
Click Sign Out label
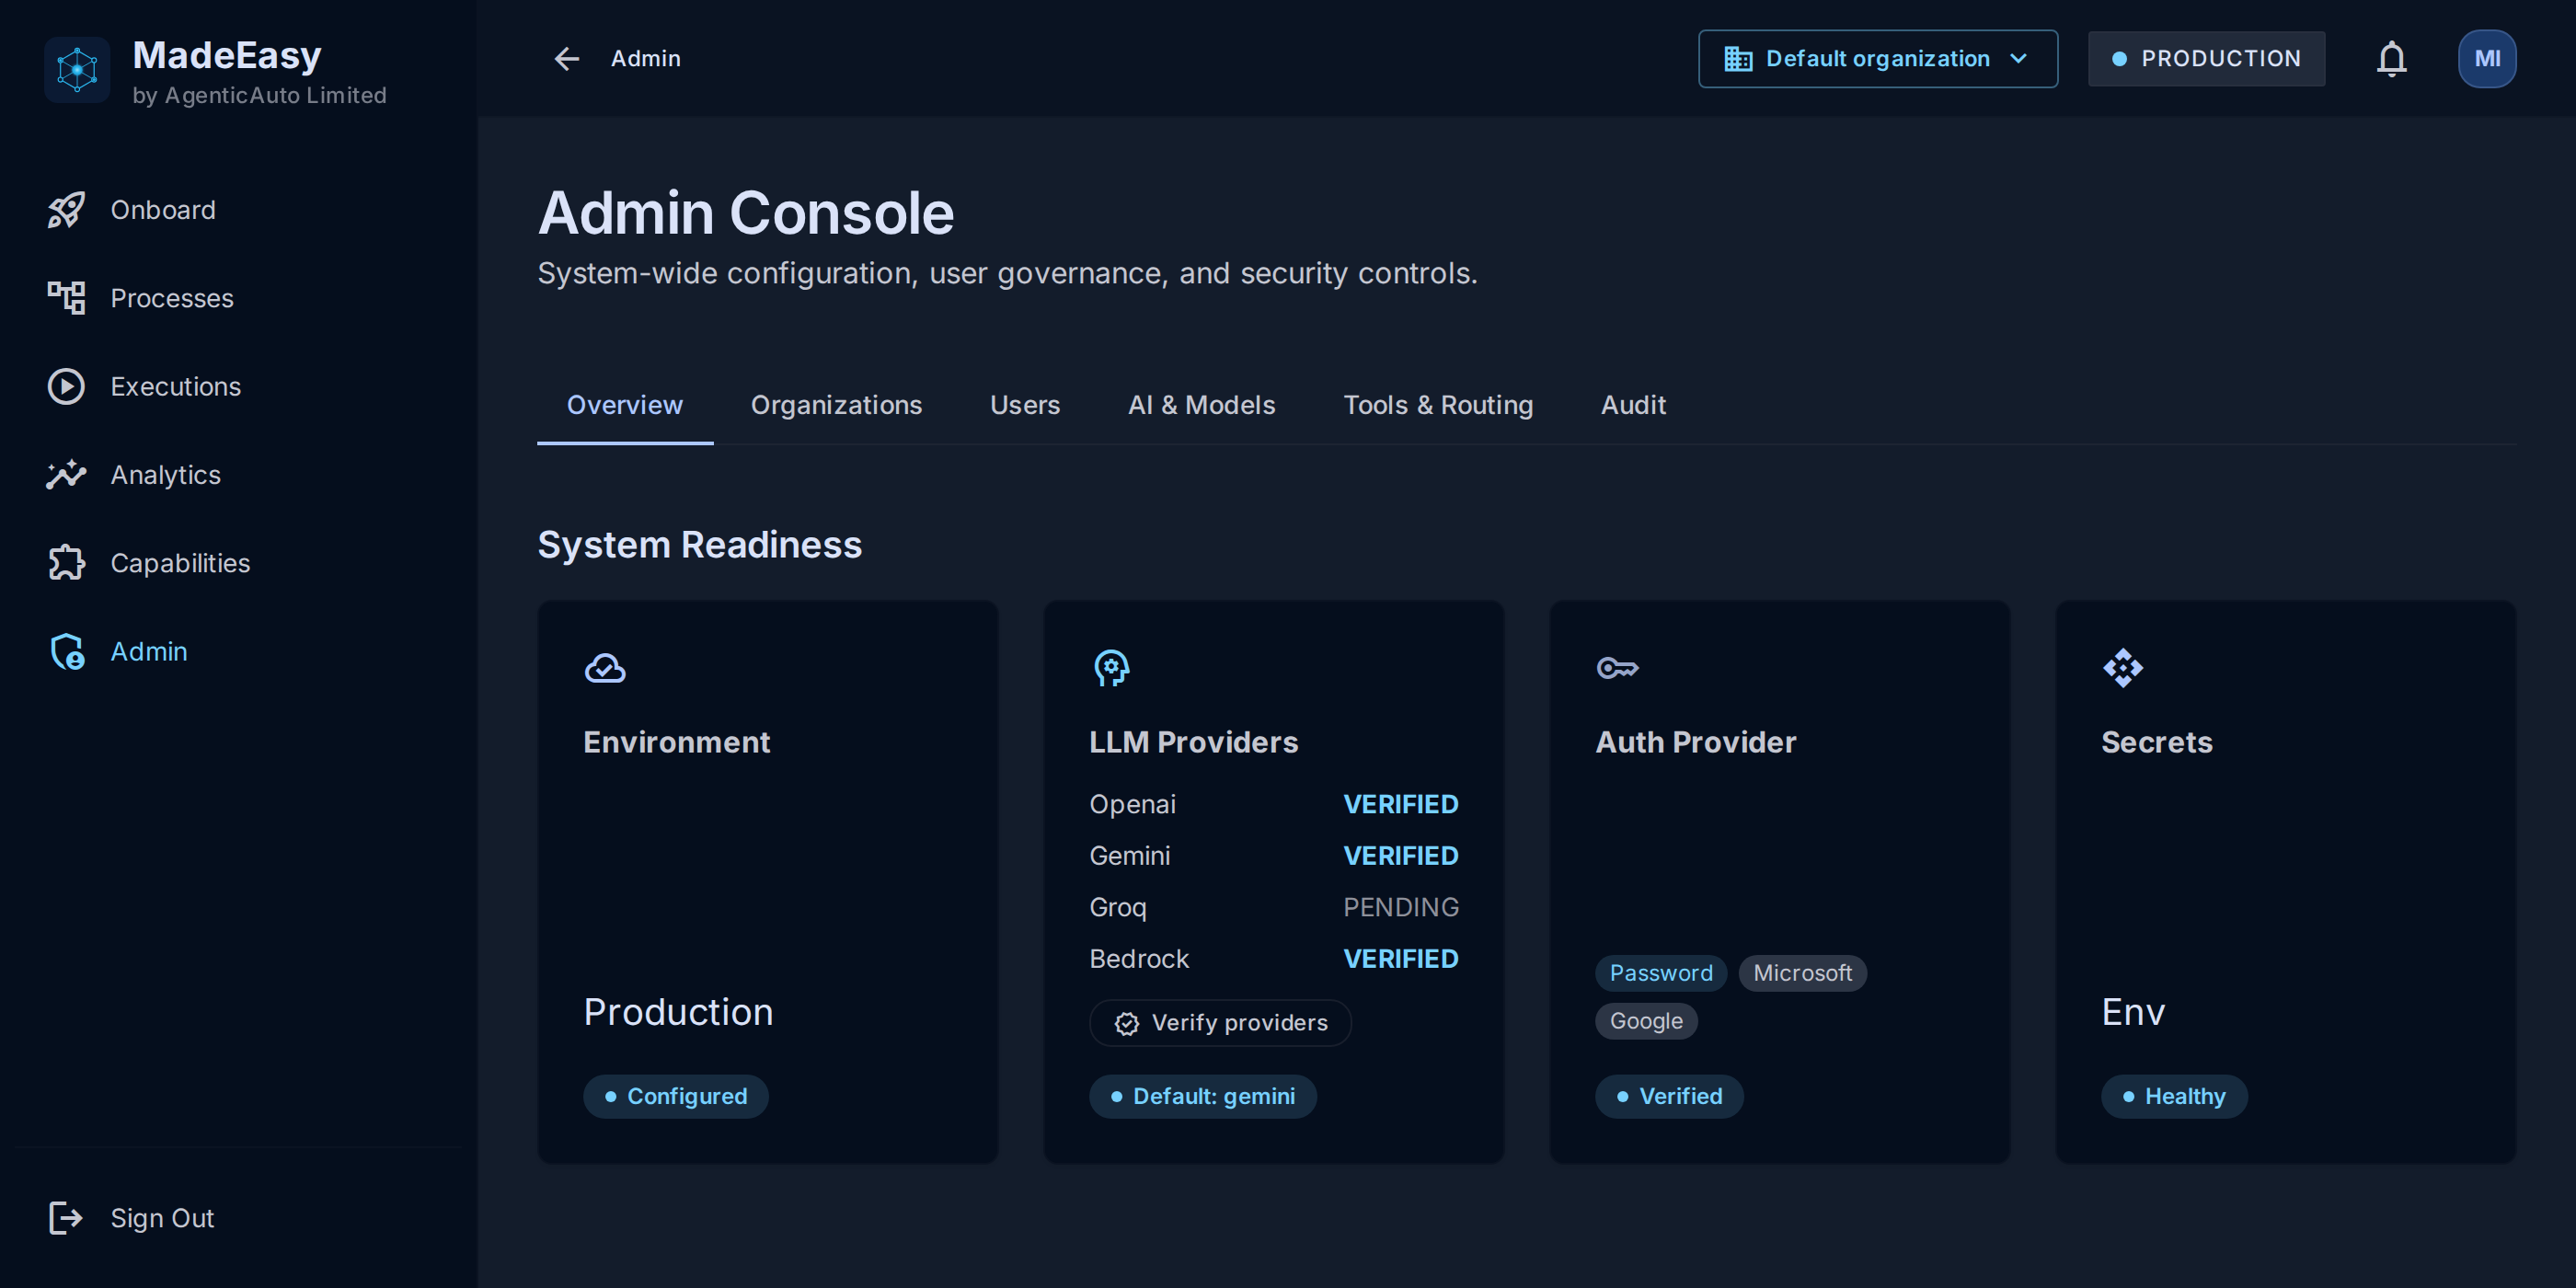162,1218
